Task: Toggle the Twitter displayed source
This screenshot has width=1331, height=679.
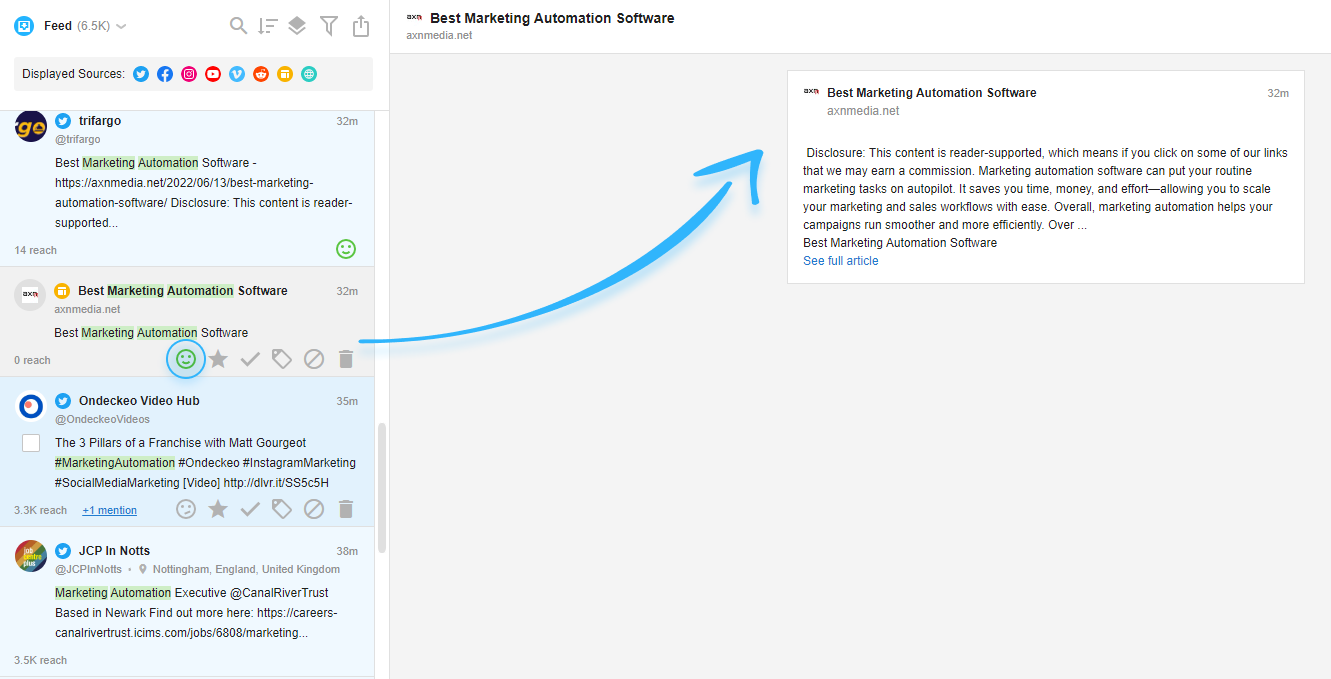Action: [141, 74]
